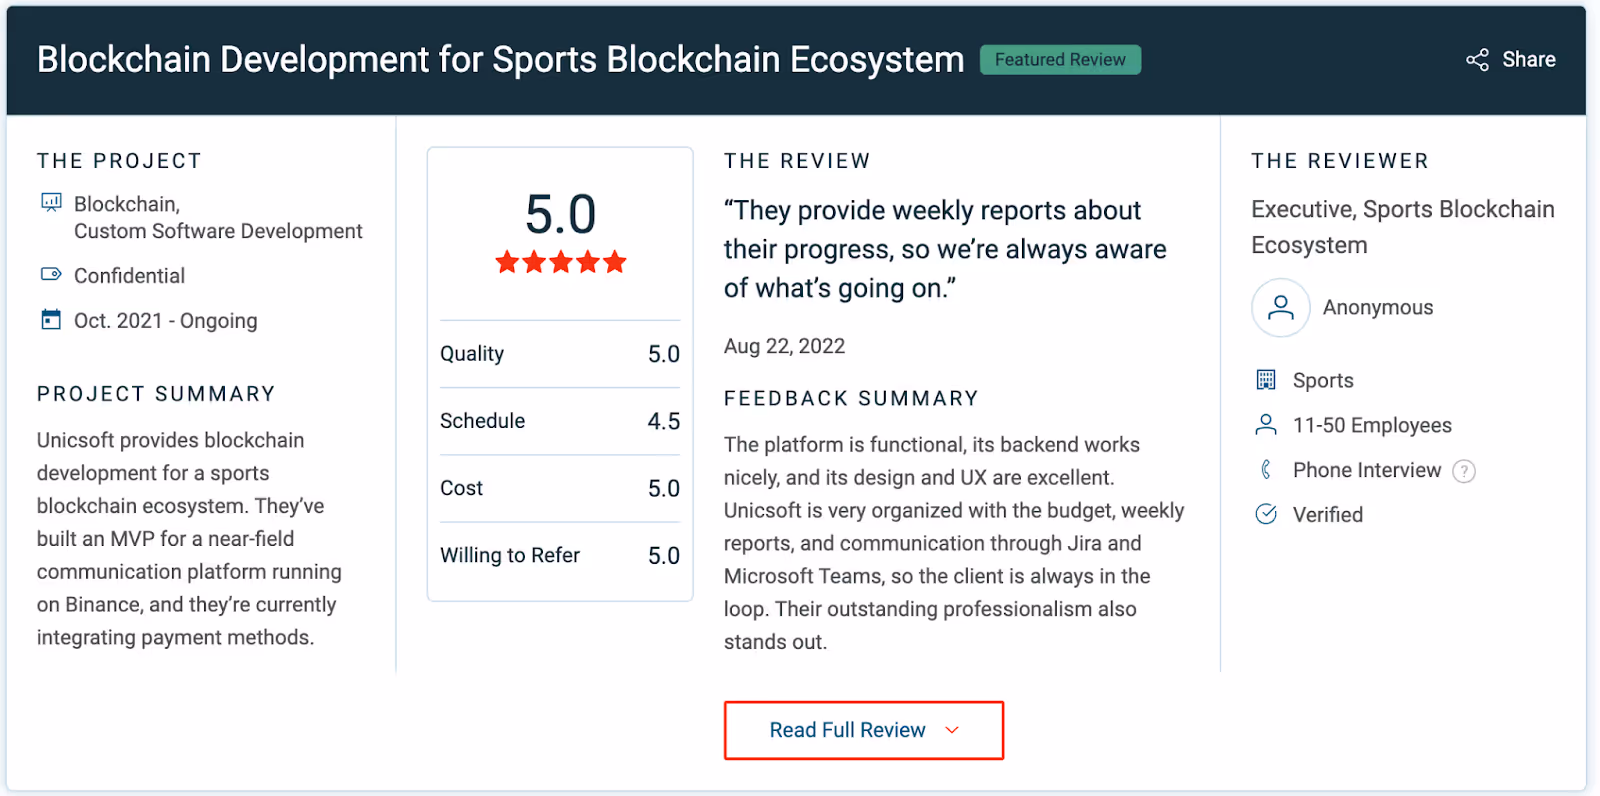1600x796 pixels.
Task: Click the phone icon beside Phone Interview
Action: 1265,469
